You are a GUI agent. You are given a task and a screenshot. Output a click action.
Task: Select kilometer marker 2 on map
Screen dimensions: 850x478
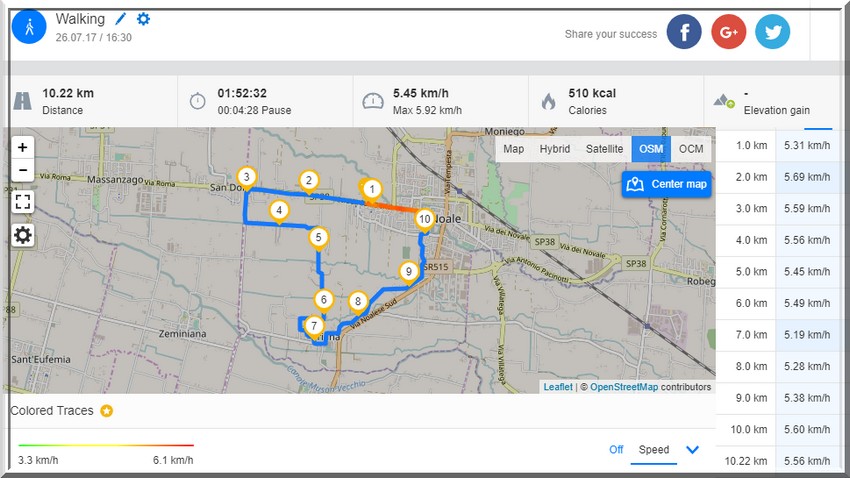click(309, 182)
